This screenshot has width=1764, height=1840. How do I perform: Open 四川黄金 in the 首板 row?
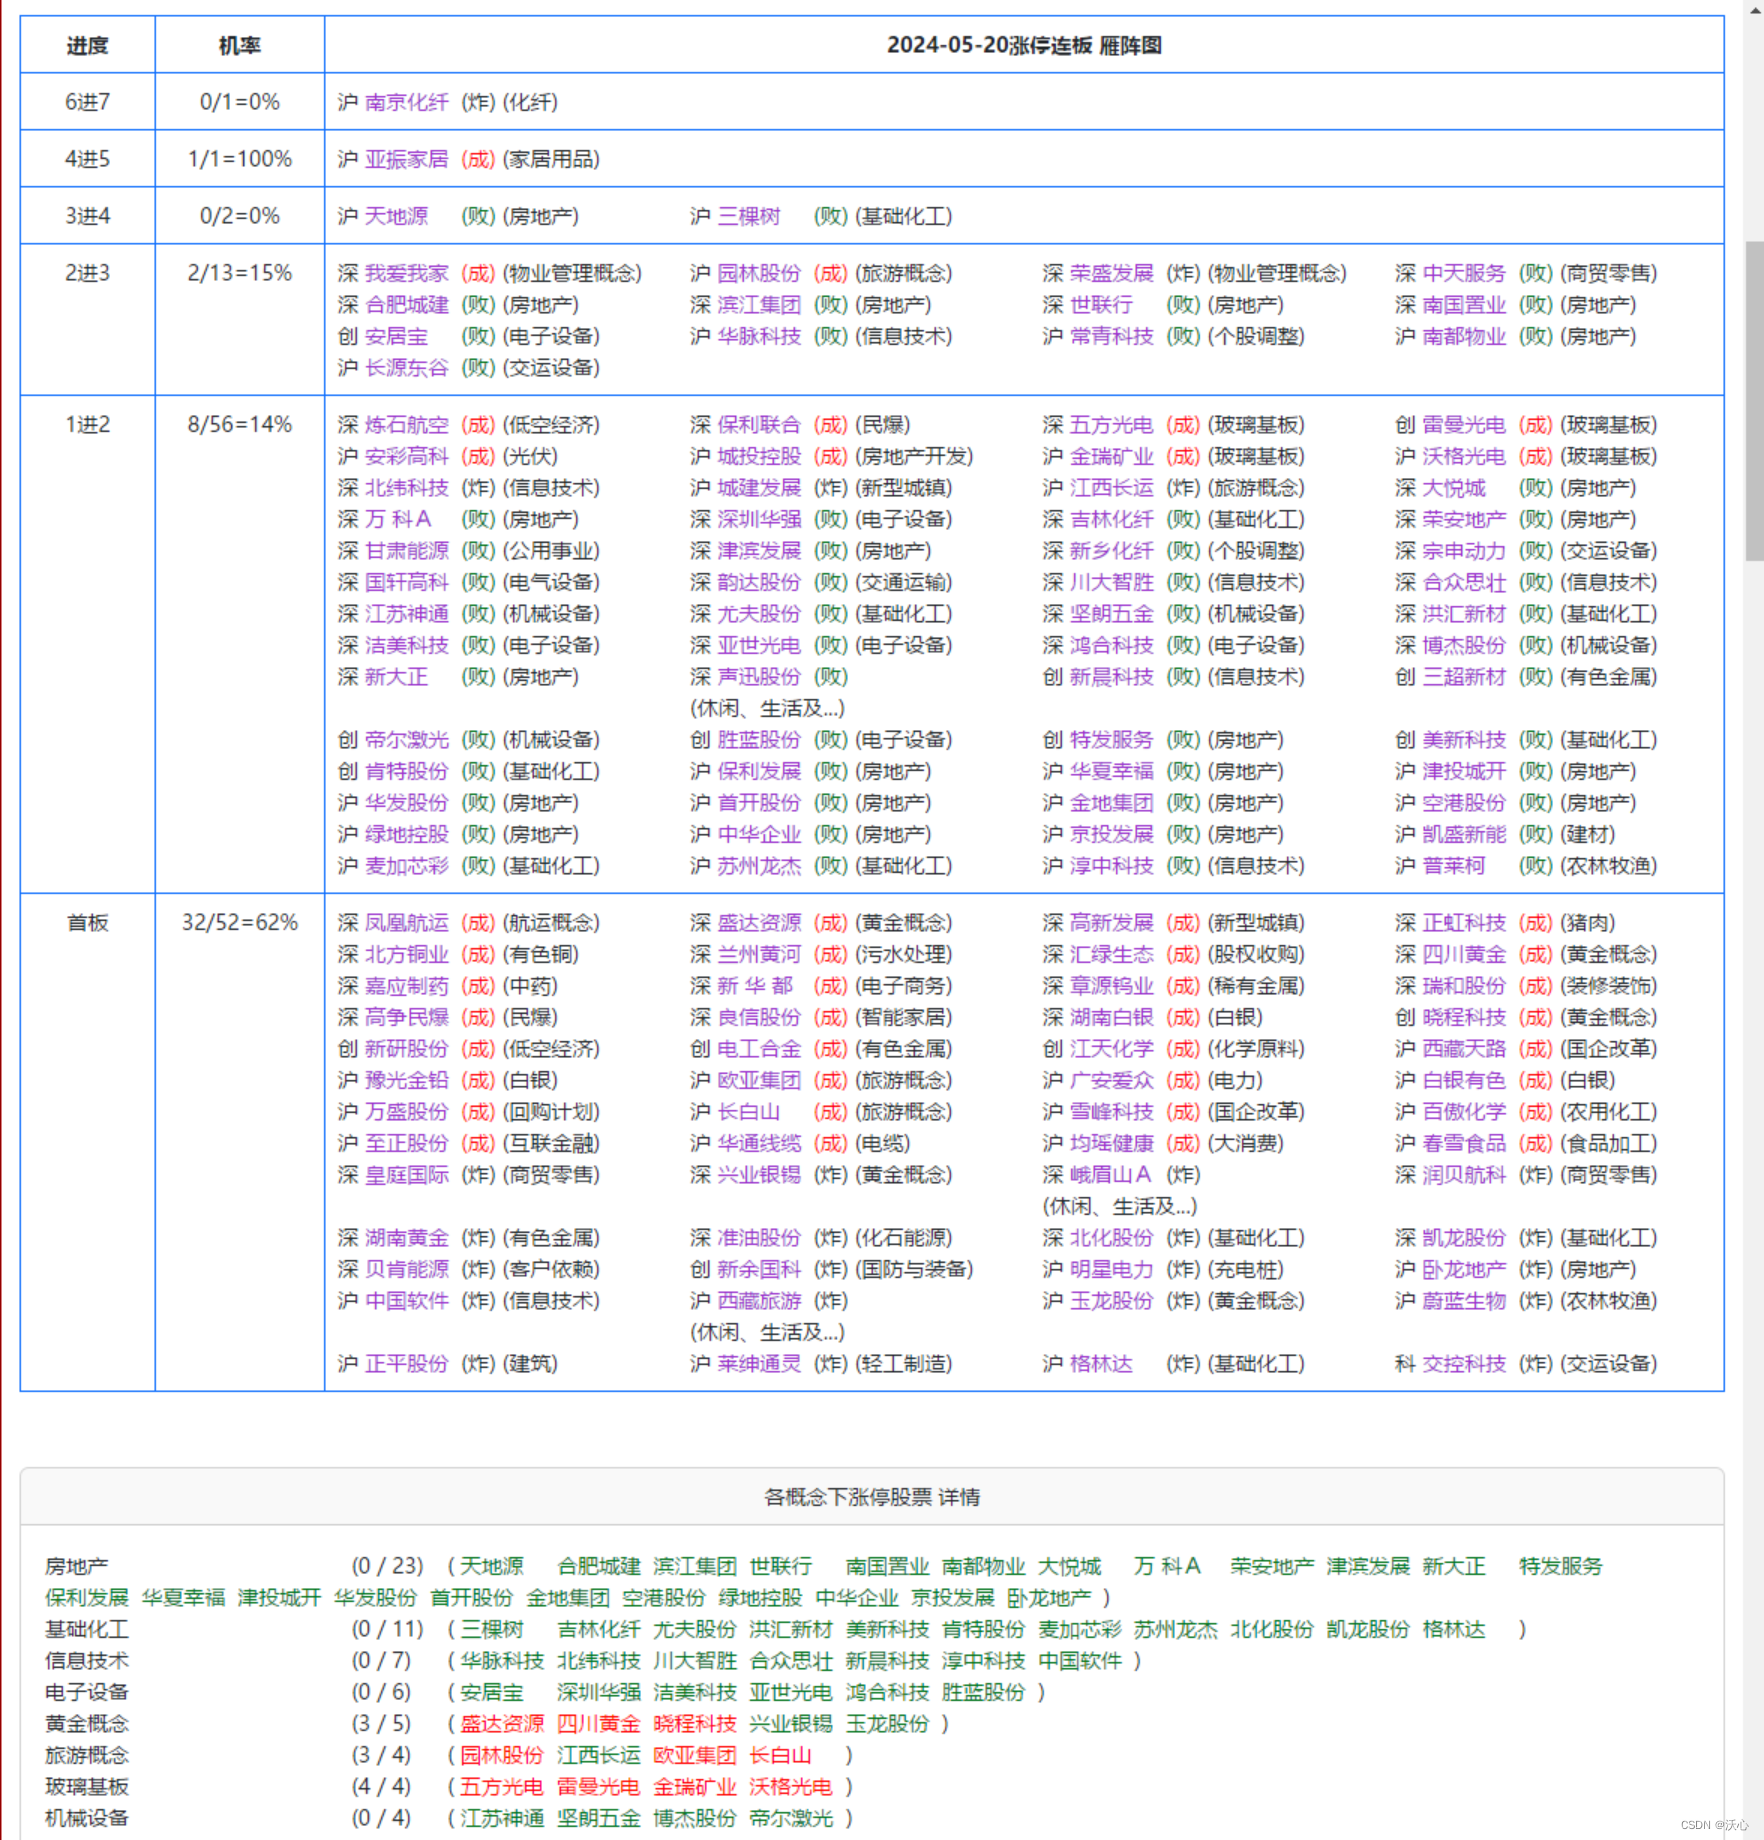click(x=1464, y=954)
